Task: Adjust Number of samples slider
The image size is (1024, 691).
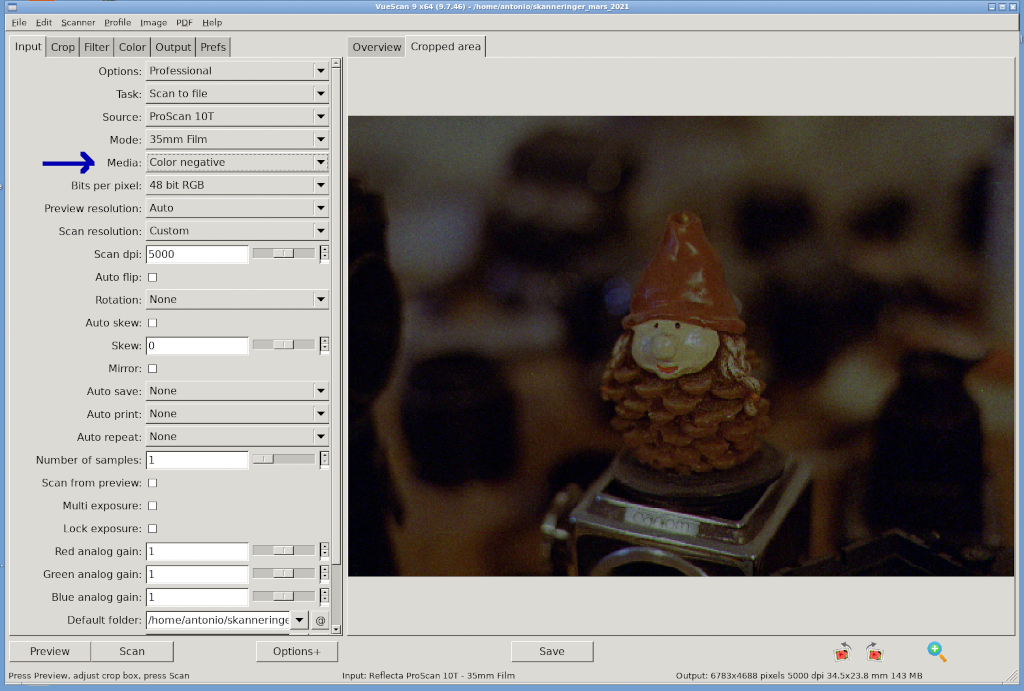Action: (x=283, y=459)
